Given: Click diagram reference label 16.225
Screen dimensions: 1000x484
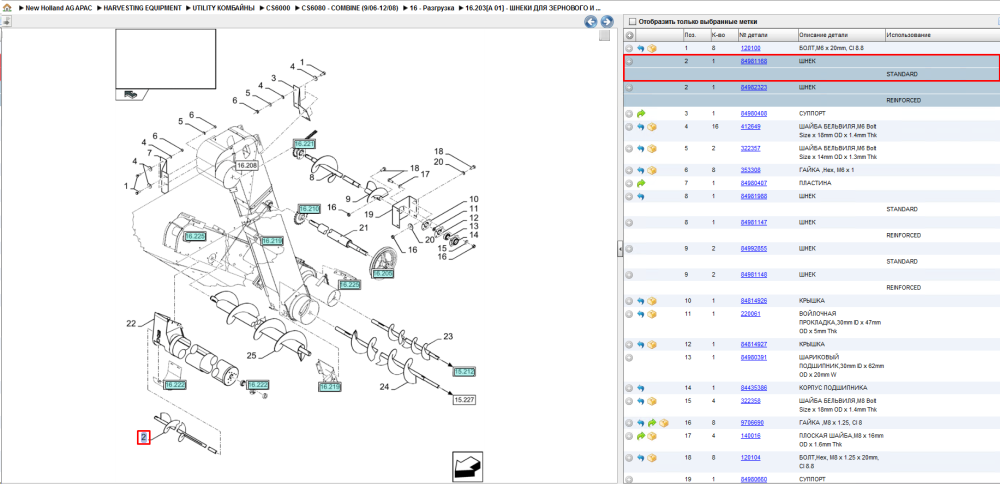Looking at the screenshot, I should (195, 237).
